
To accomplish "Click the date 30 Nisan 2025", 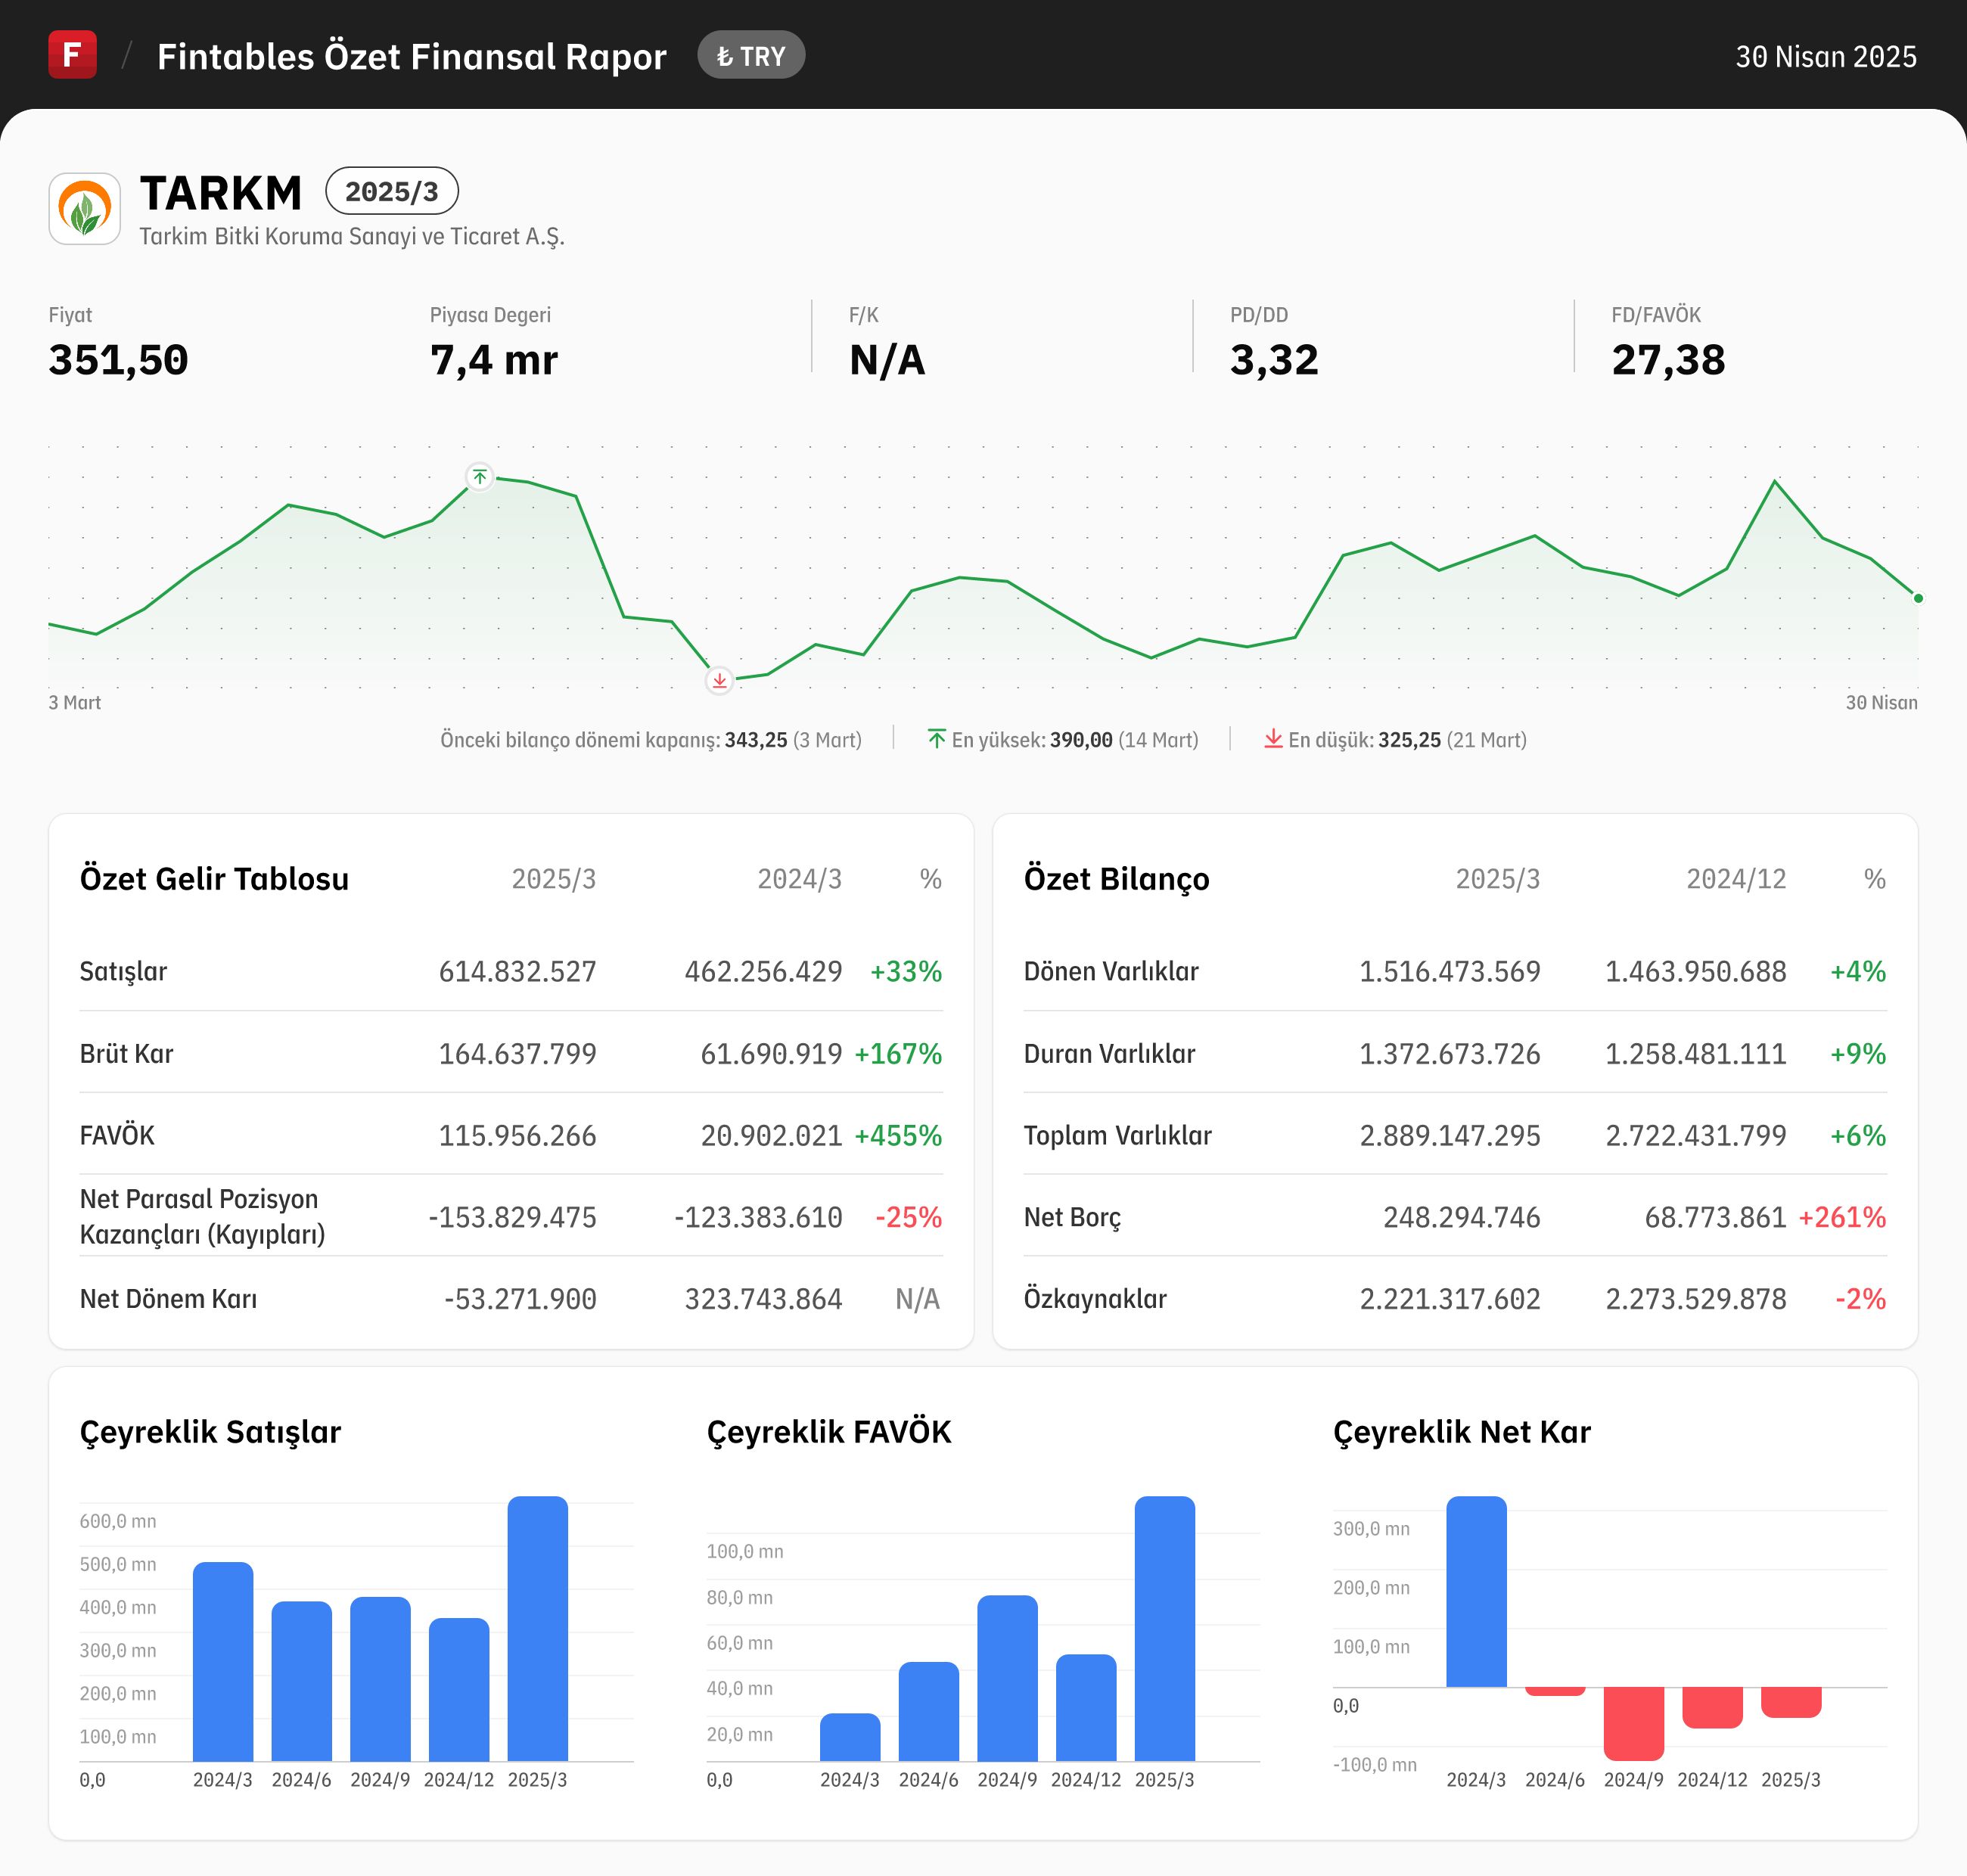I will coord(1826,56).
